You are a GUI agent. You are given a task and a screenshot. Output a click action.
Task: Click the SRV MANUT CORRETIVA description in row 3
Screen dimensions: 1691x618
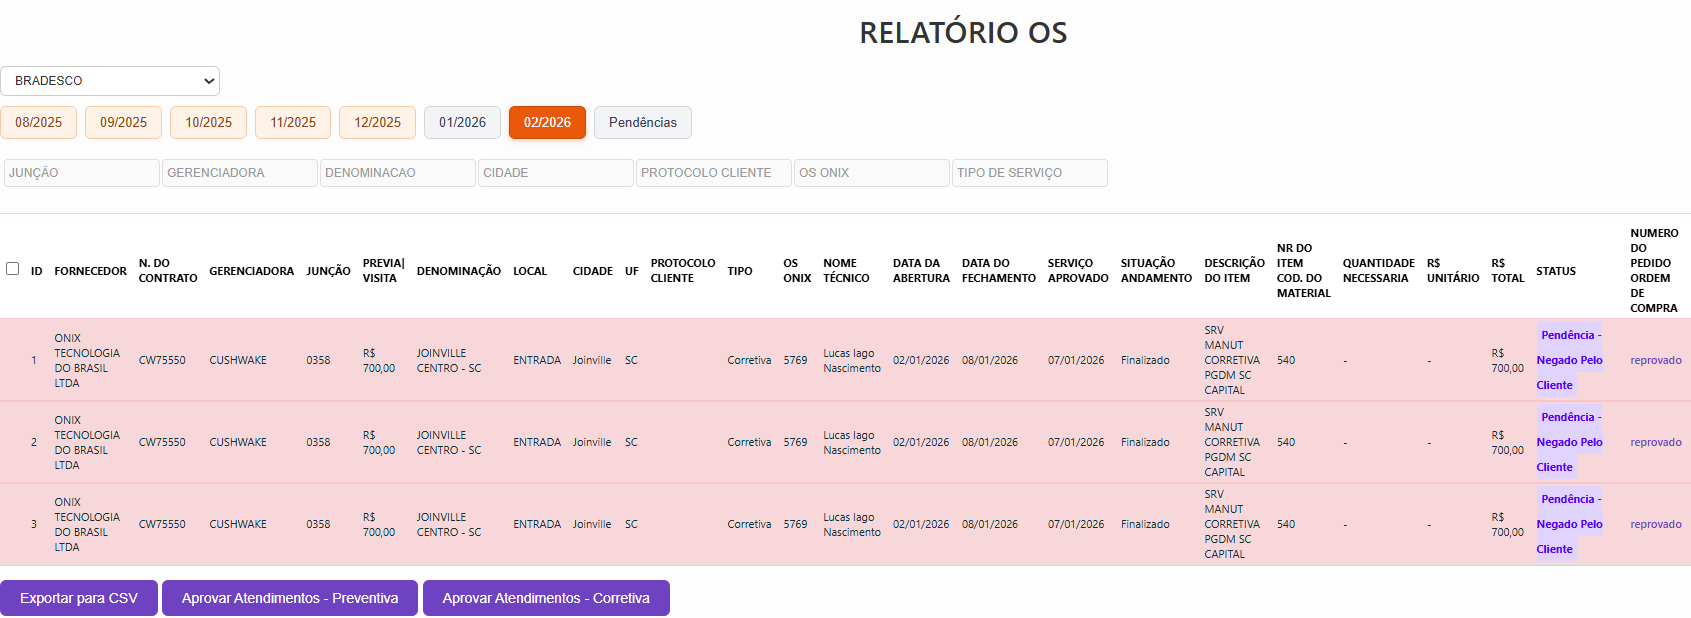(1232, 524)
